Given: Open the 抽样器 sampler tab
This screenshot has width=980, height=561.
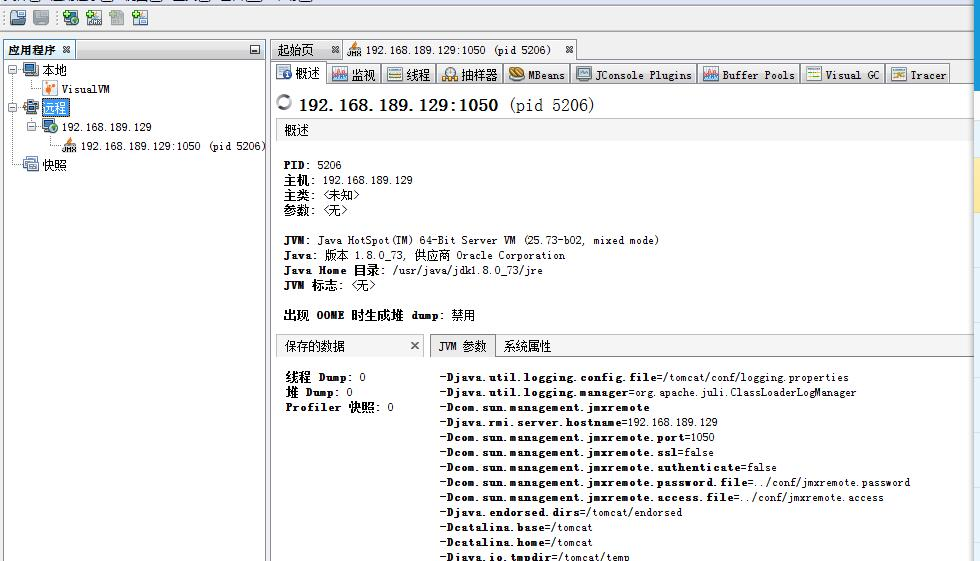Looking at the screenshot, I should tap(470, 75).
